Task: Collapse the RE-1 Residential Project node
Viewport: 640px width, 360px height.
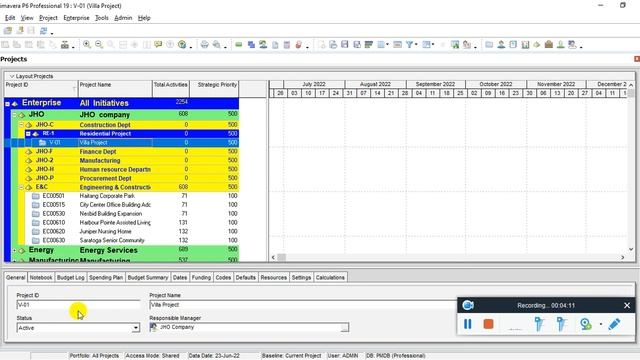Action: [x=28, y=133]
